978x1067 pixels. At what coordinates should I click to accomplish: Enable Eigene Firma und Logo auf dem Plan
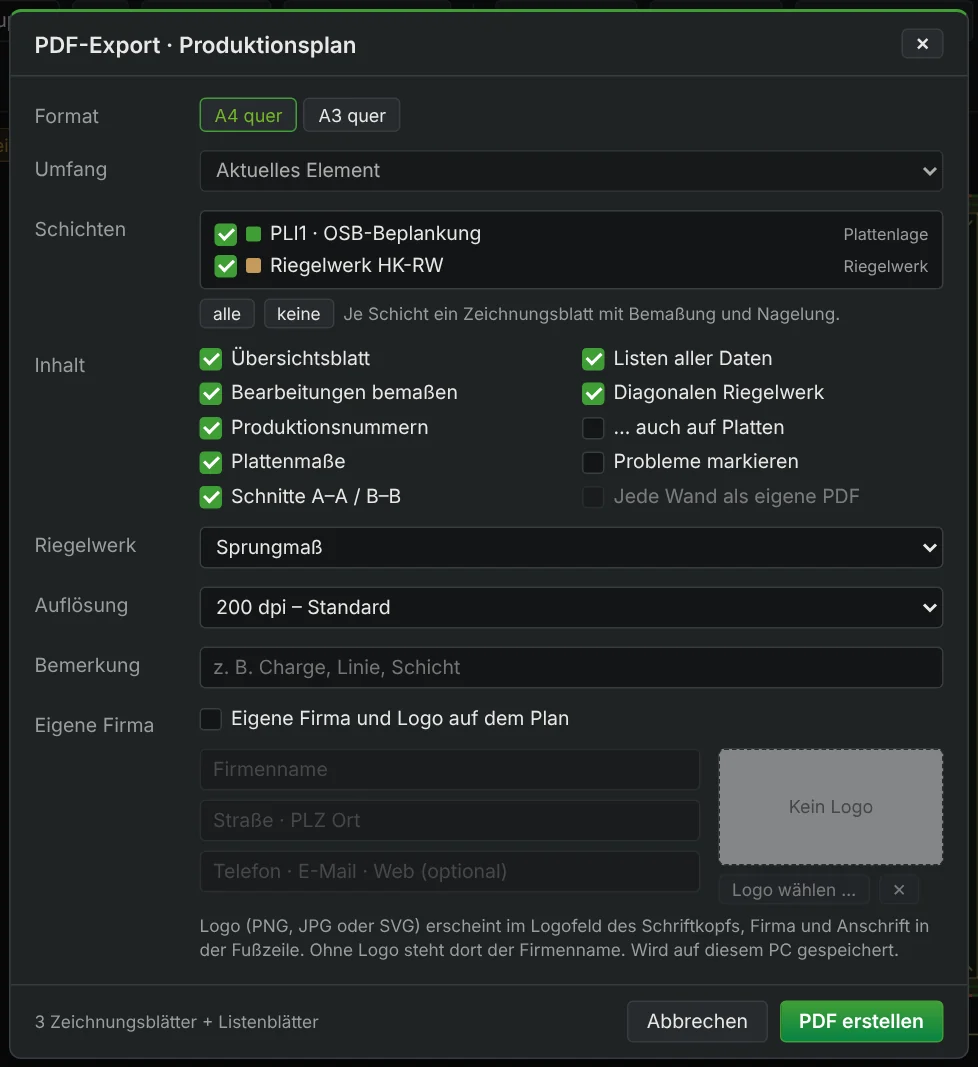(x=211, y=719)
